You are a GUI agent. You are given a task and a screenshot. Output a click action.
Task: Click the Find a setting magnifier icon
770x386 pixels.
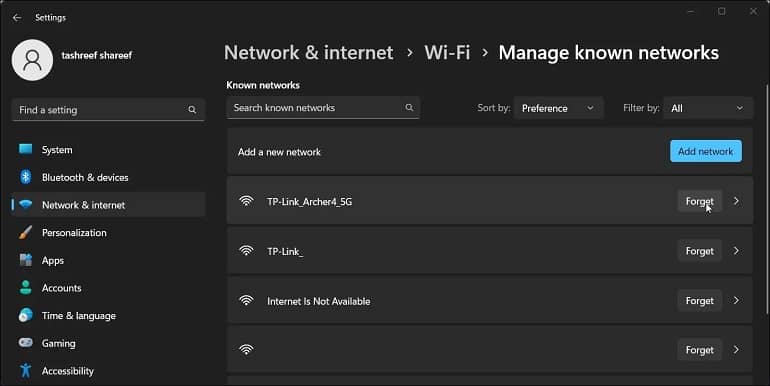(192, 110)
